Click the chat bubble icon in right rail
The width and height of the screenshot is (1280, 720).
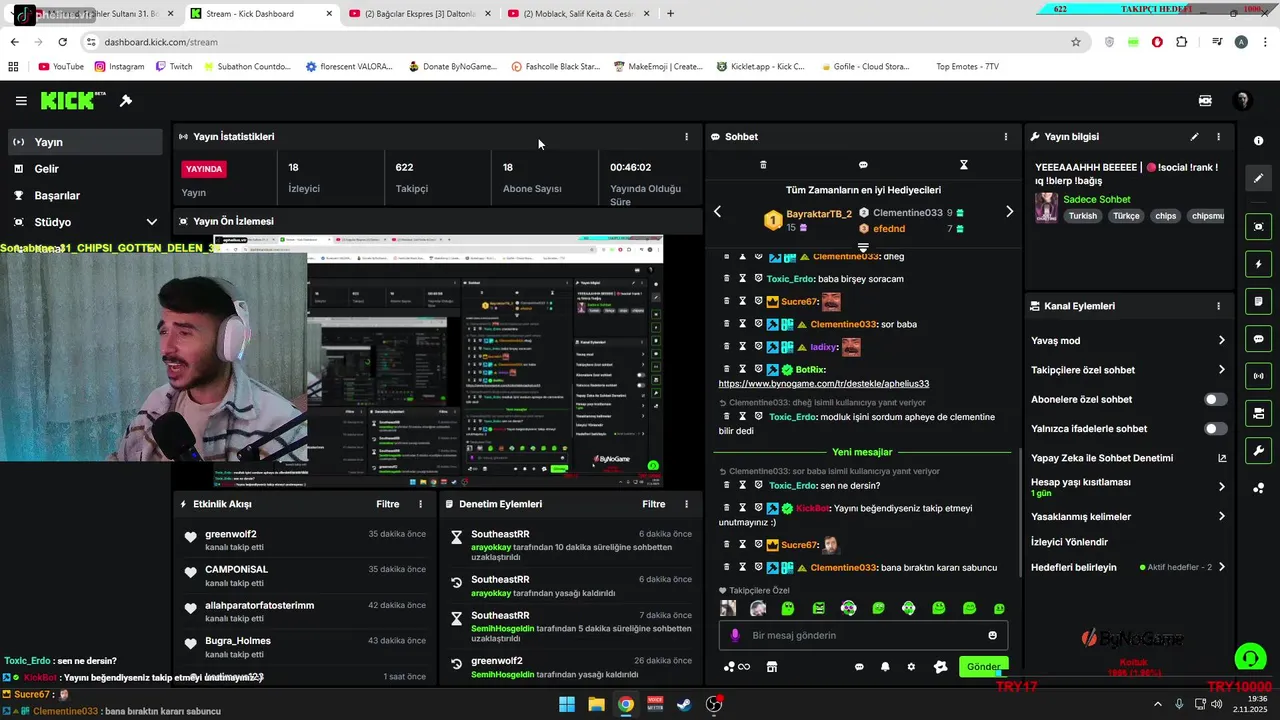coord(1258,339)
